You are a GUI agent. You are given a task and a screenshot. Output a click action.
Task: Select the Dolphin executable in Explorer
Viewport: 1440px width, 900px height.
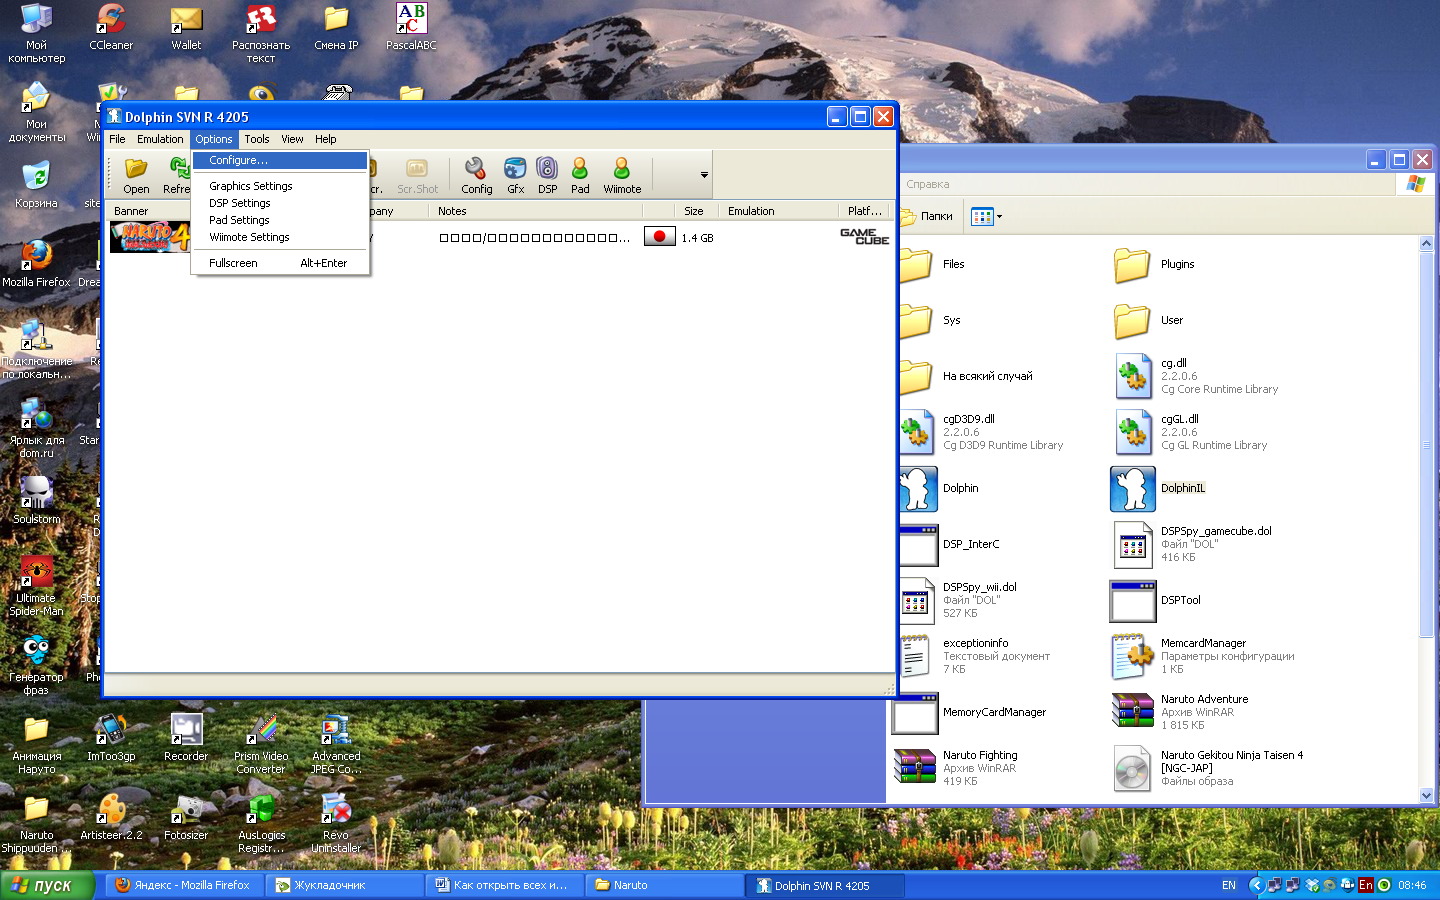pos(939,488)
